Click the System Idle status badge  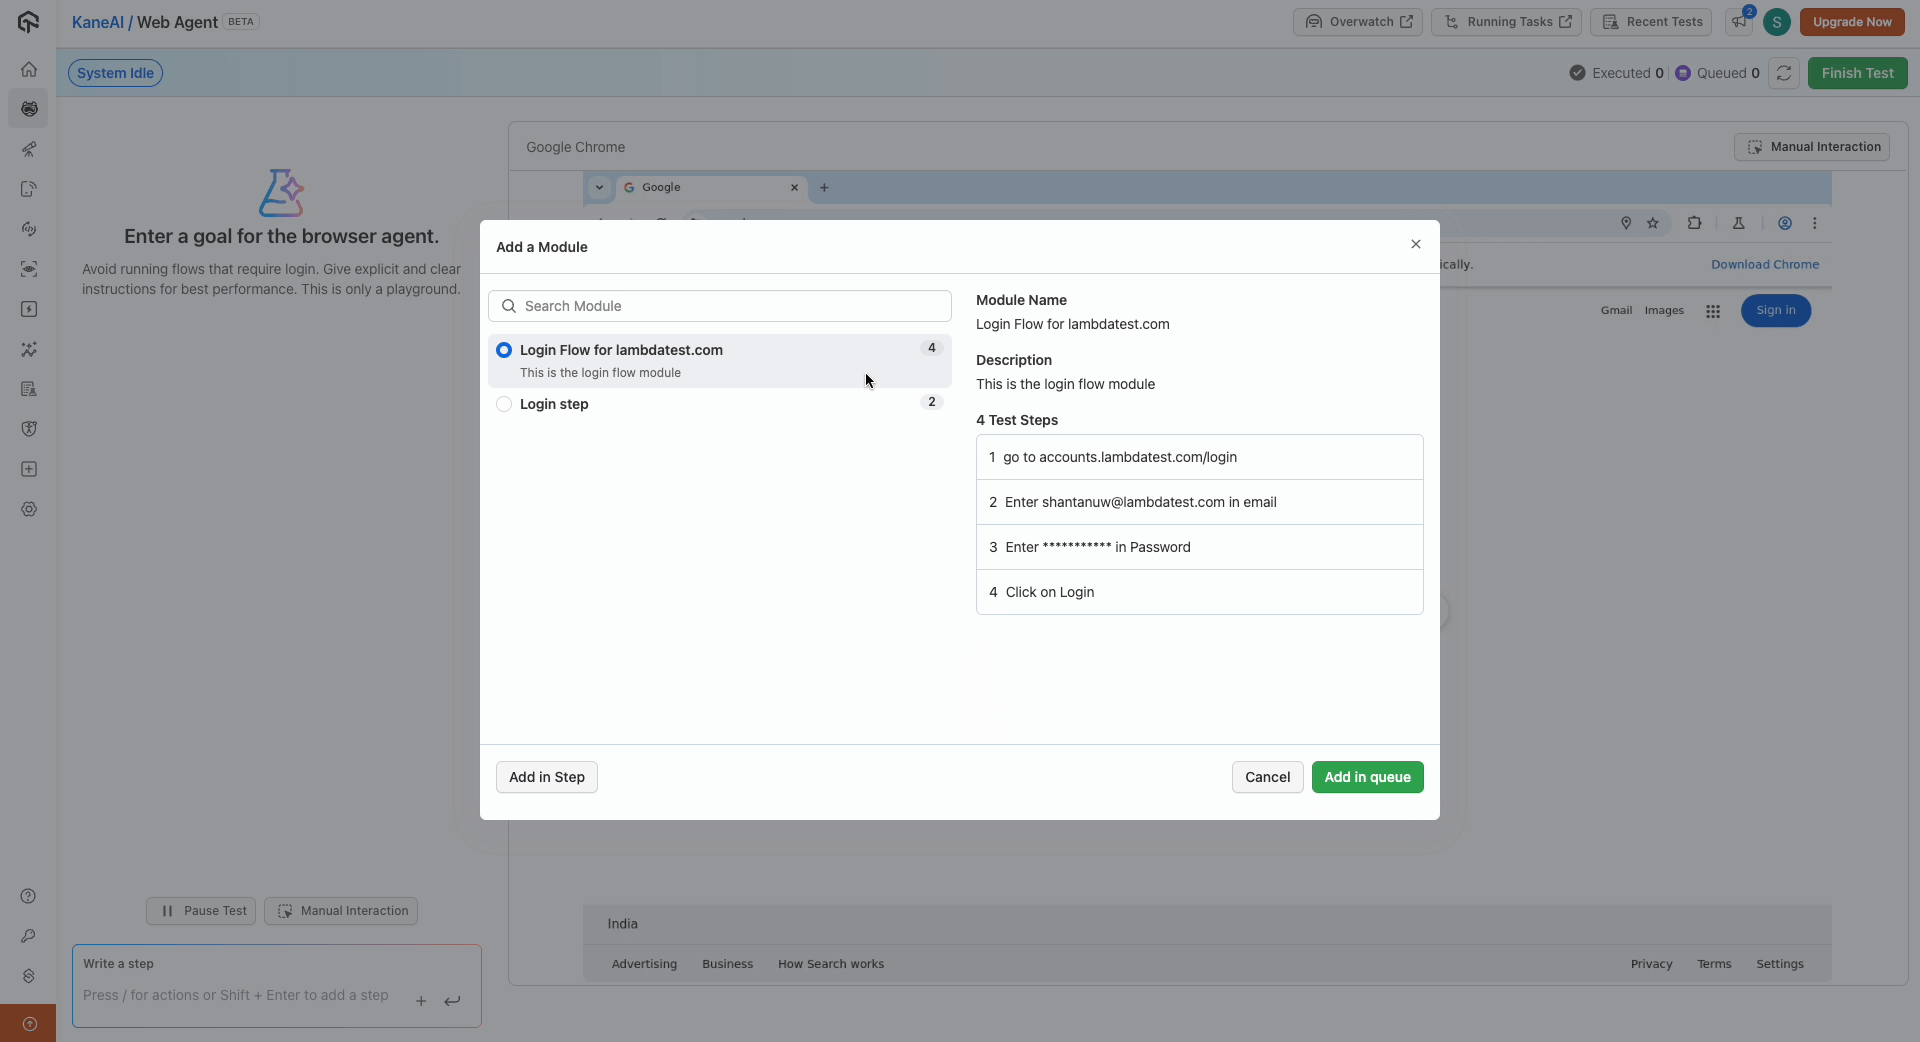(x=116, y=73)
